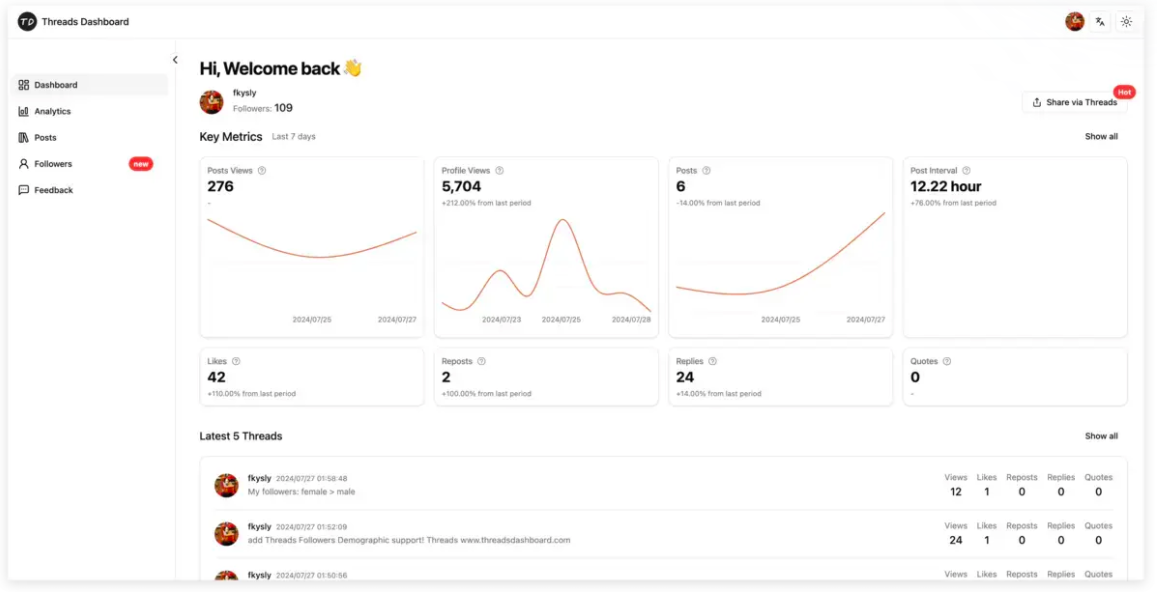
Task: Click the language translation icon in header
Action: pos(1100,21)
